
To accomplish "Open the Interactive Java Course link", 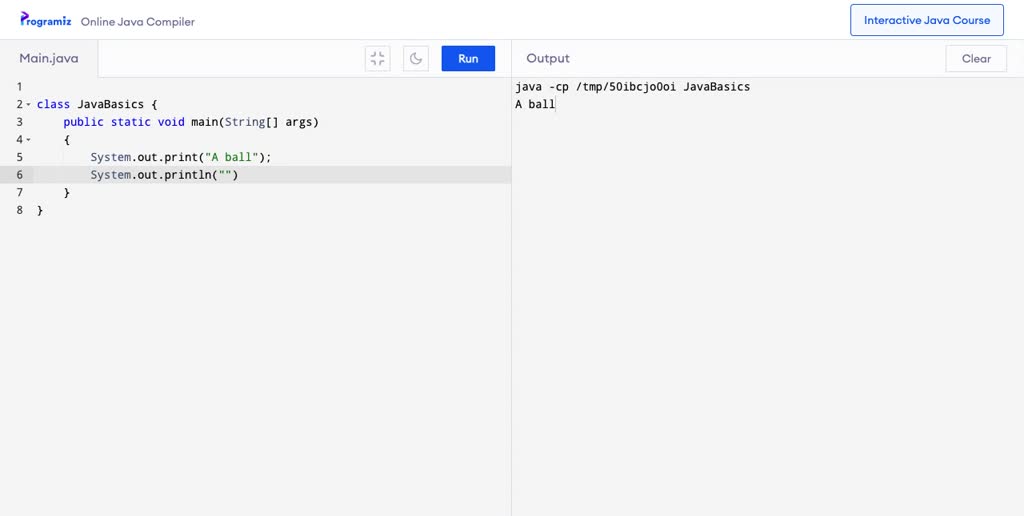I will tap(927, 20).
